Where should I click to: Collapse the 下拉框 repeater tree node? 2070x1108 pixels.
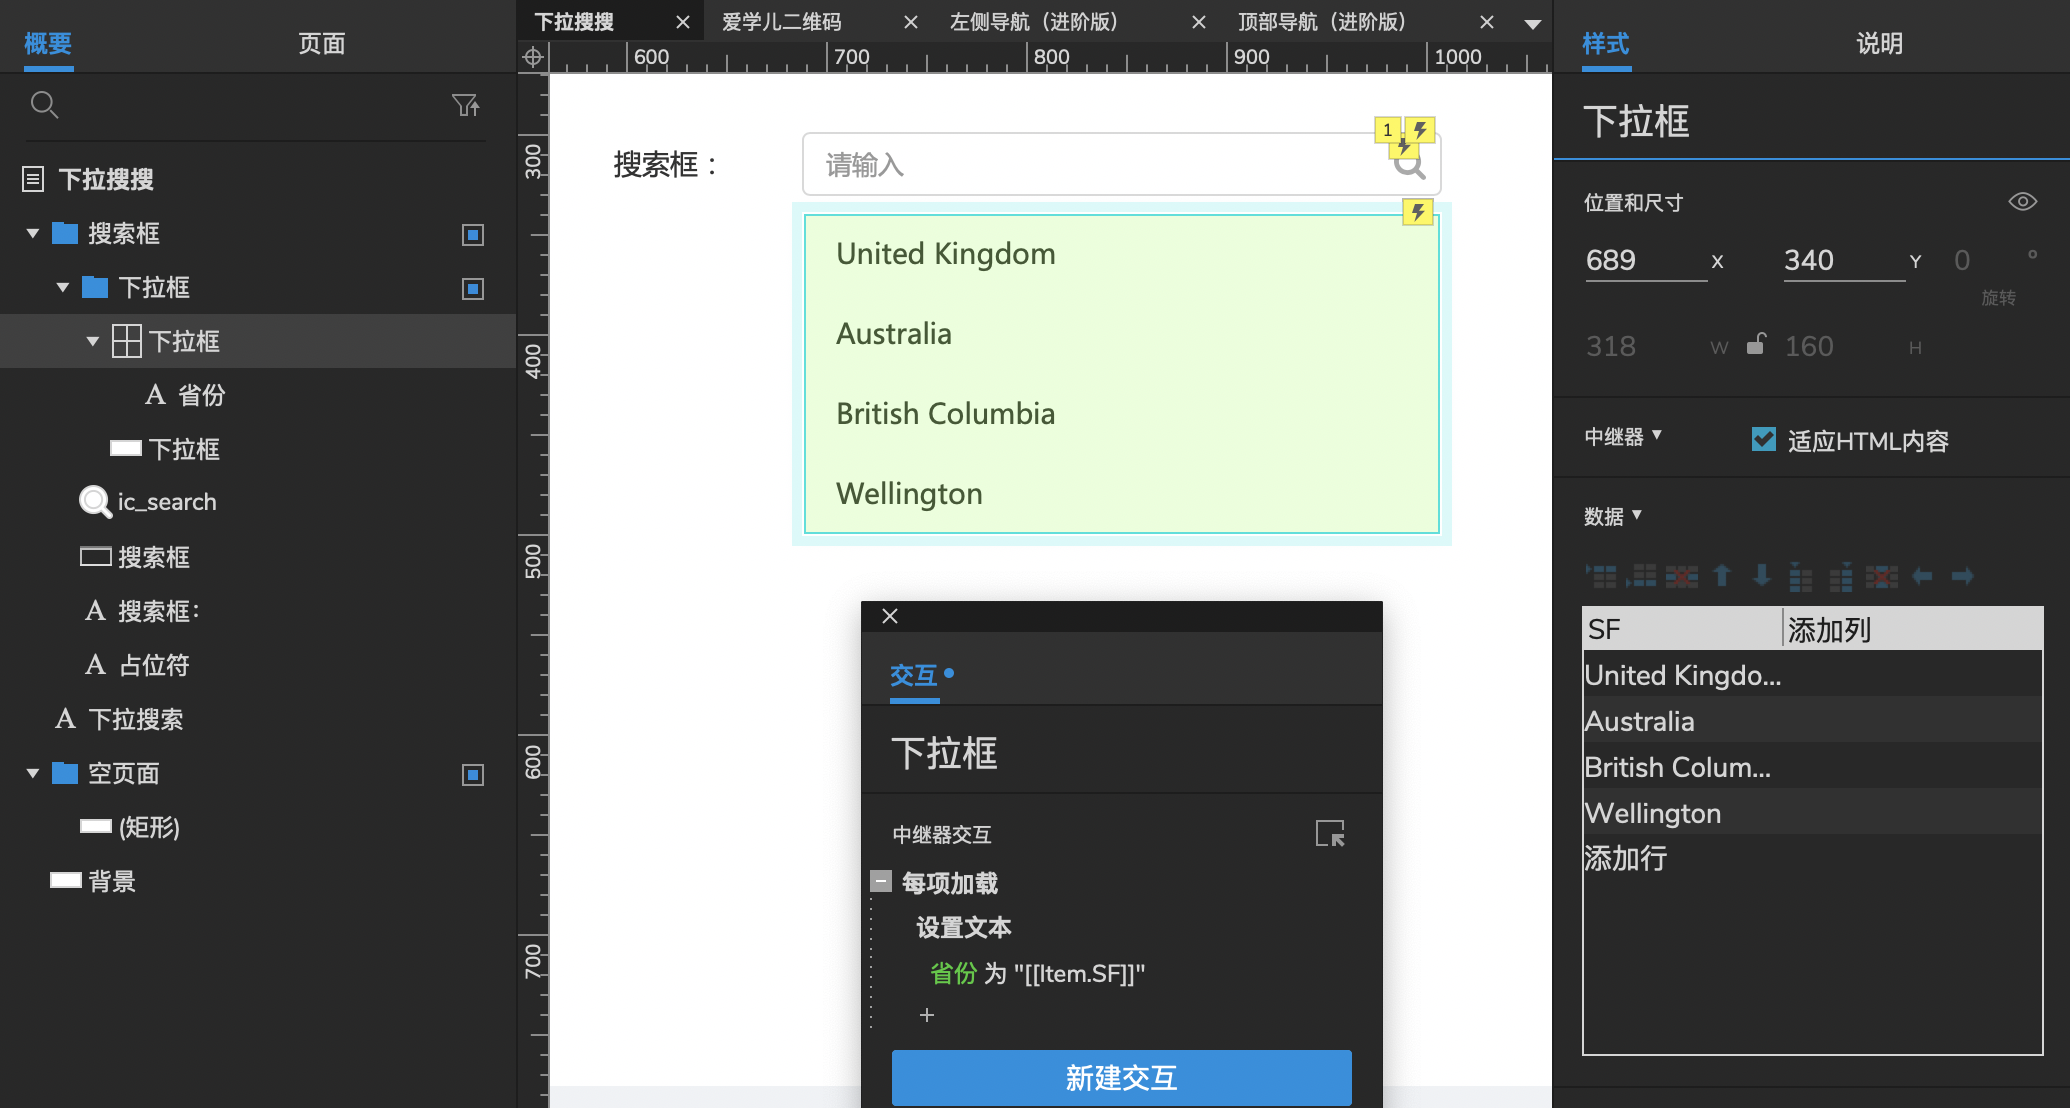(93, 341)
